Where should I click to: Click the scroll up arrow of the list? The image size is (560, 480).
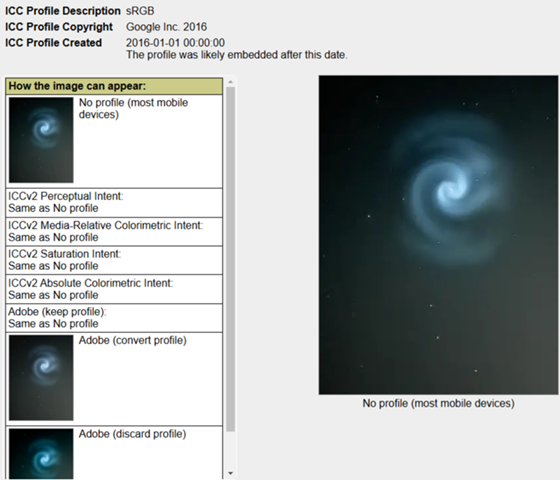(x=230, y=82)
